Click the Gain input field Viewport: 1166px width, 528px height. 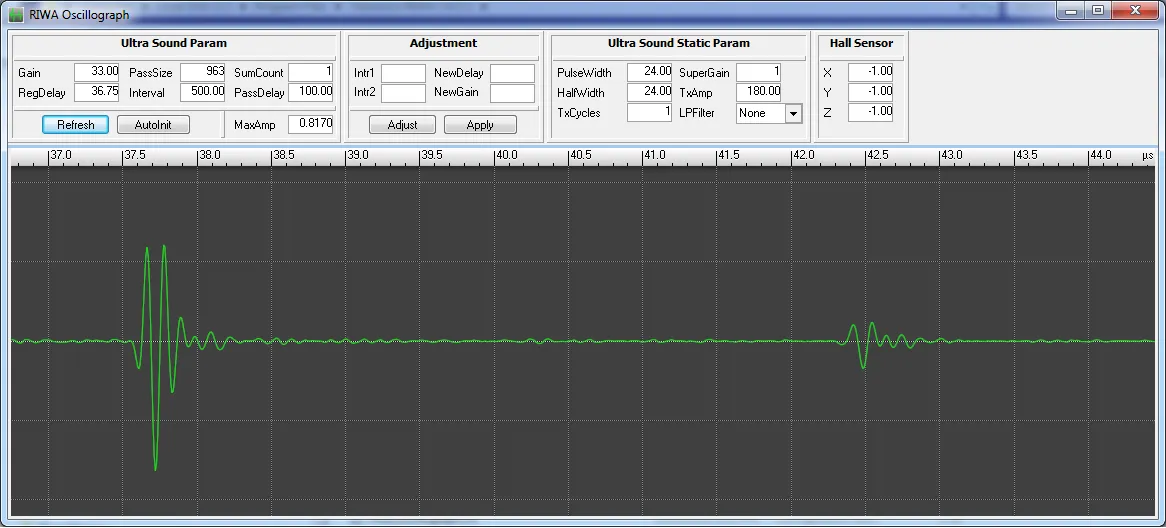97,72
